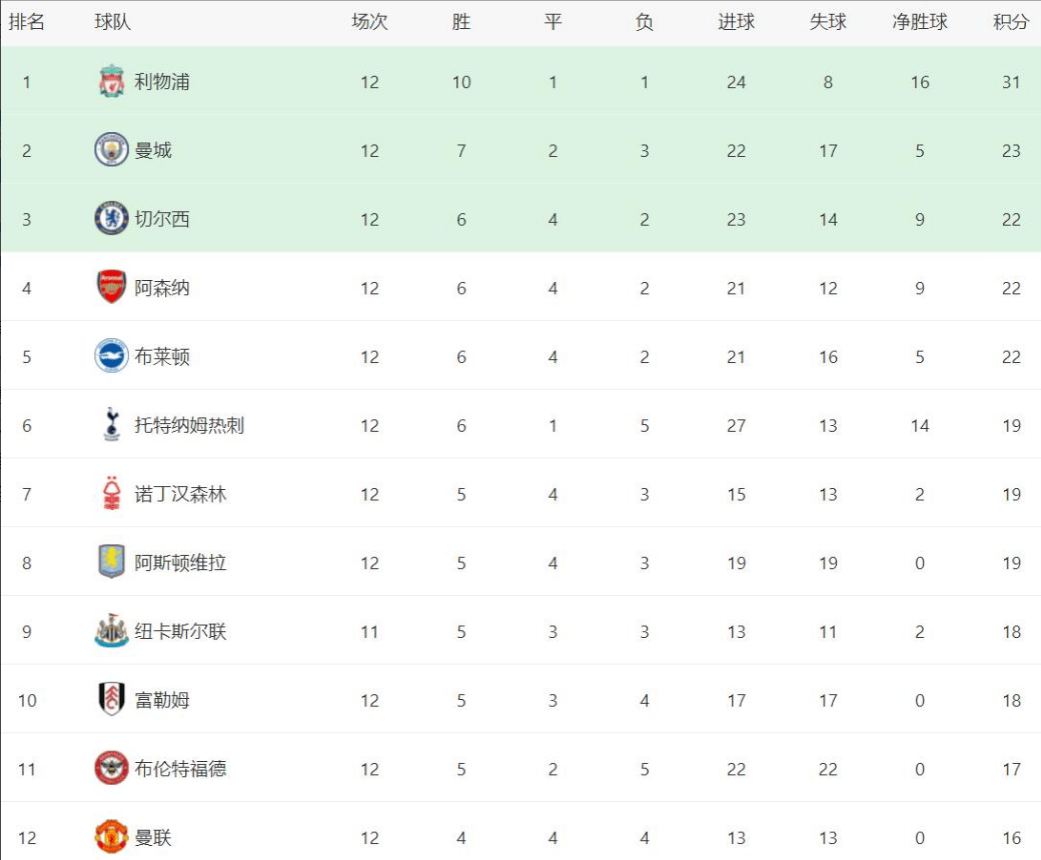
Task: Click the Manchester United club crest
Action: click(112, 837)
